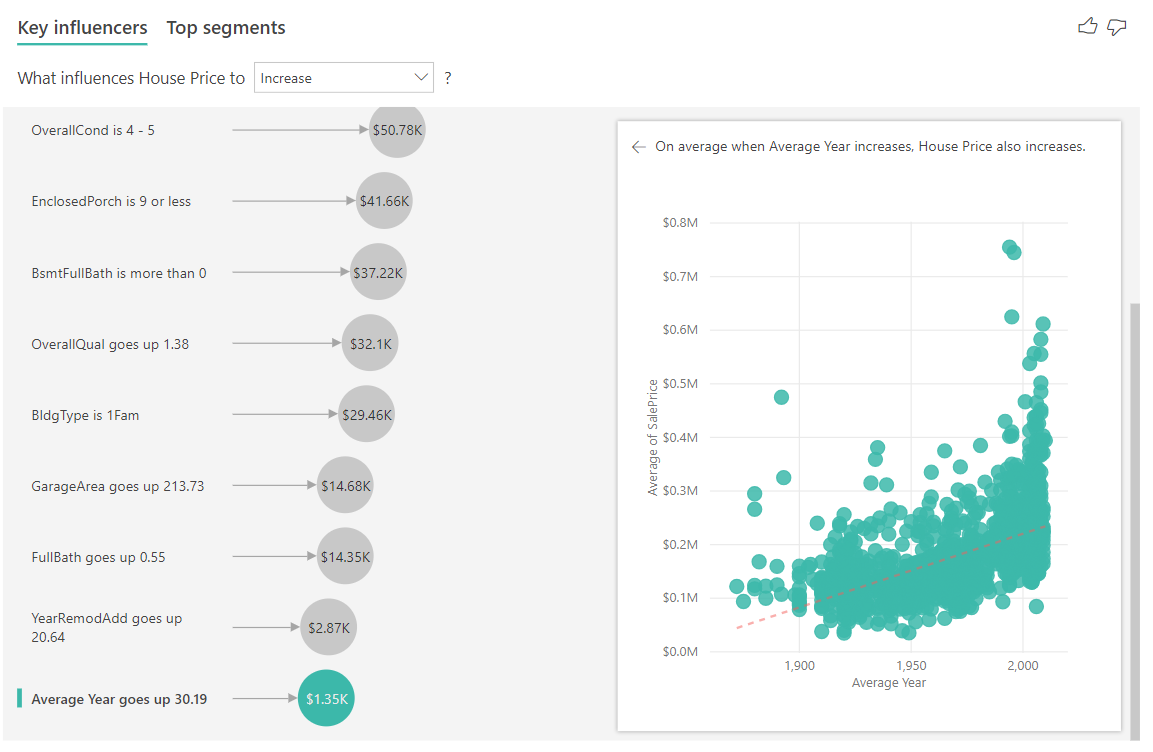Click the 1,950 x-axis label
The height and width of the screenshot is (752, 1153).
[x=911, y=665]
